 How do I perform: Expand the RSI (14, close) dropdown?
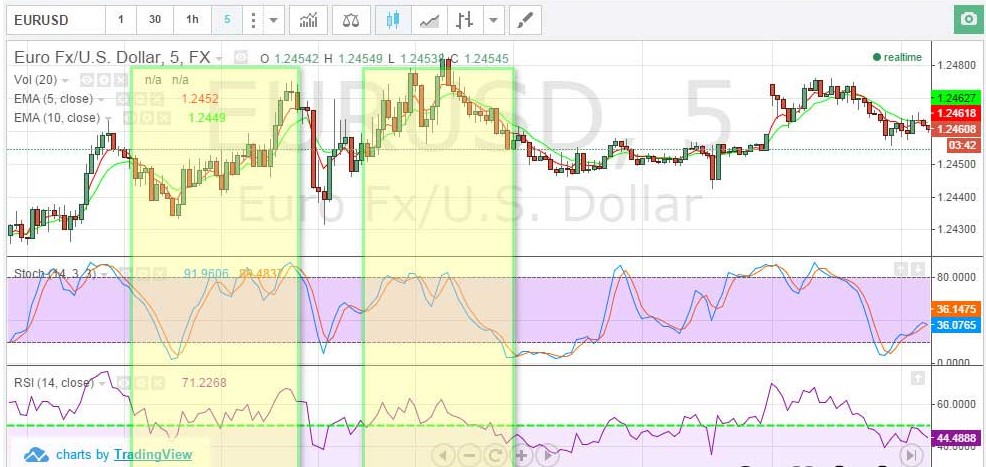(x=104, y=383)
